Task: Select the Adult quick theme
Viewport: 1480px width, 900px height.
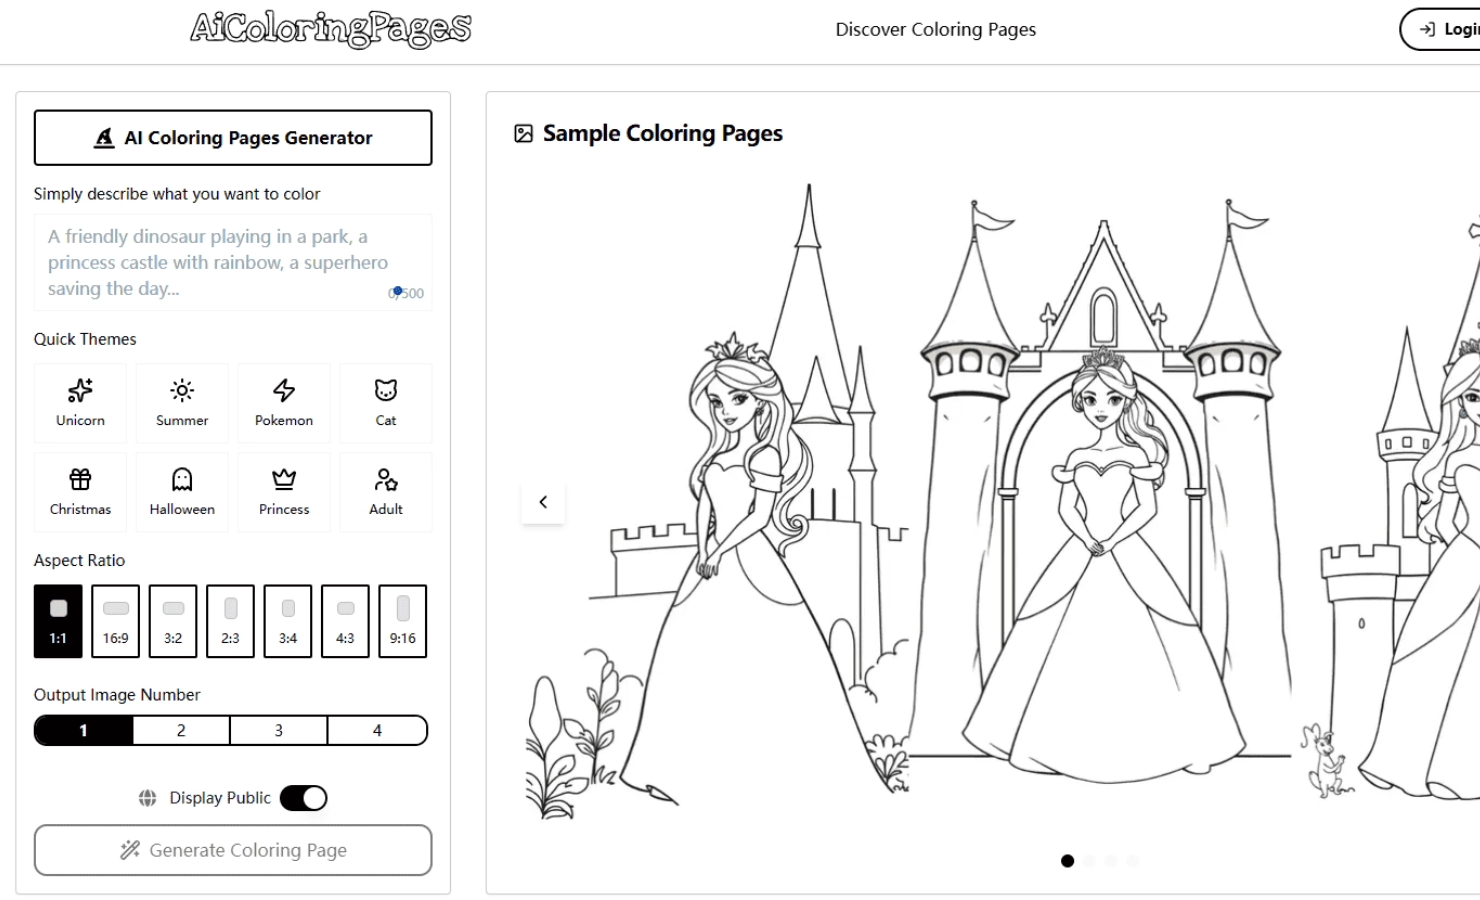Action: tap(386, 492)
